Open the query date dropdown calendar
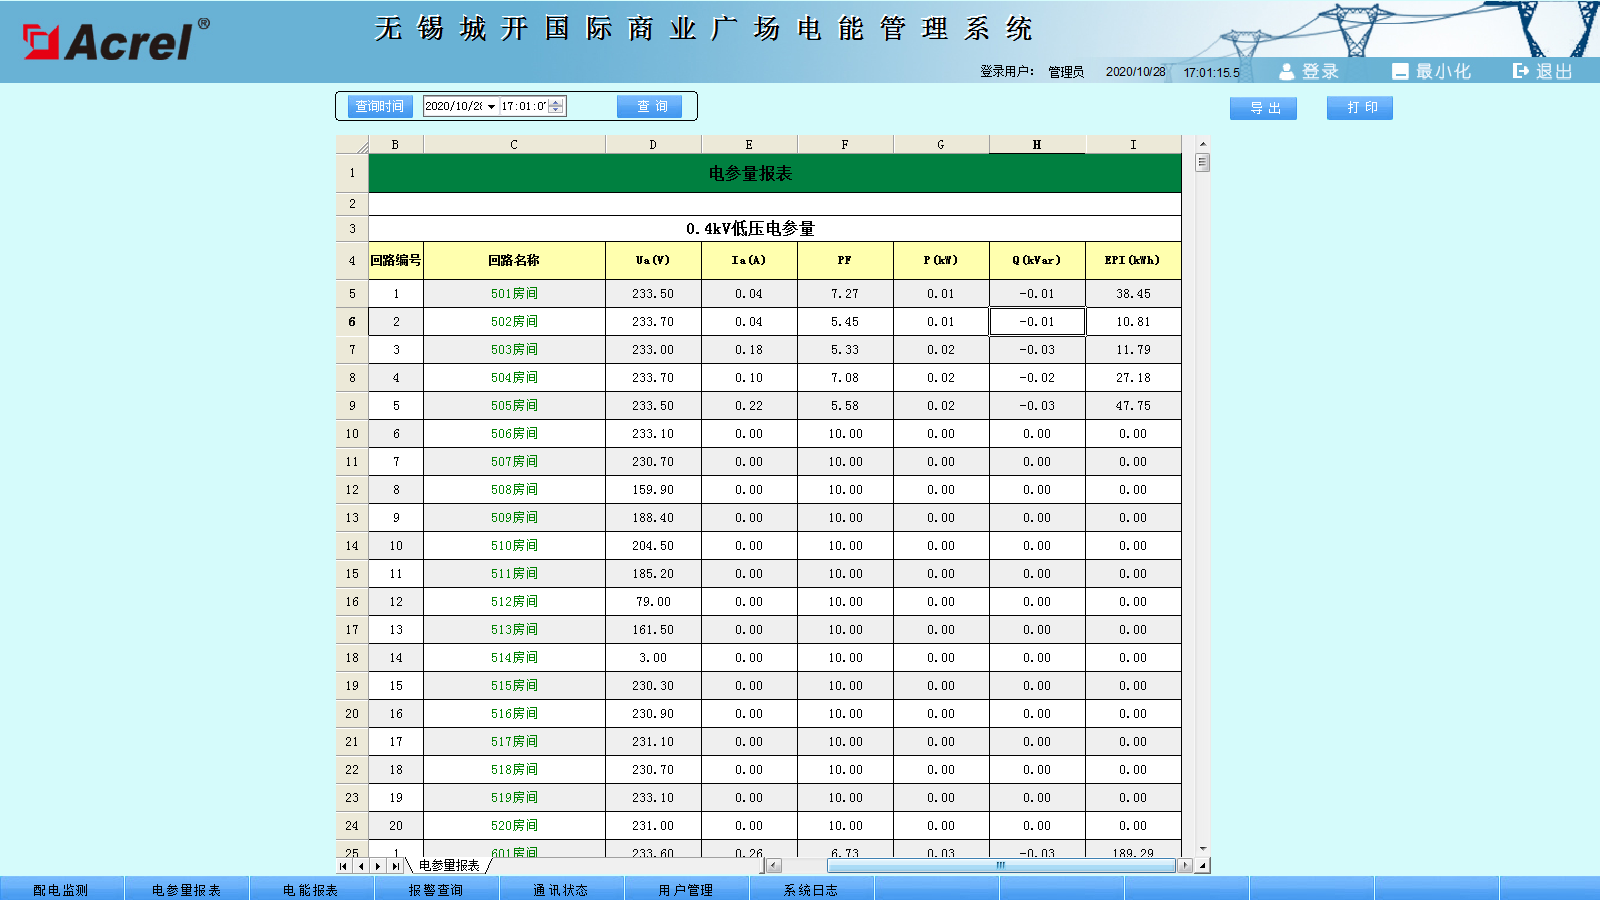 pyautogui.click(x=491, y=107)
